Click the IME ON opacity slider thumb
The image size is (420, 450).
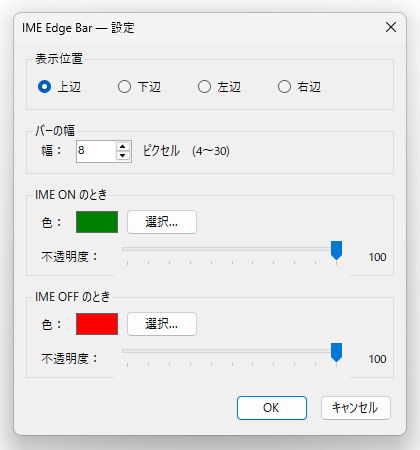[x=336, y=250]
